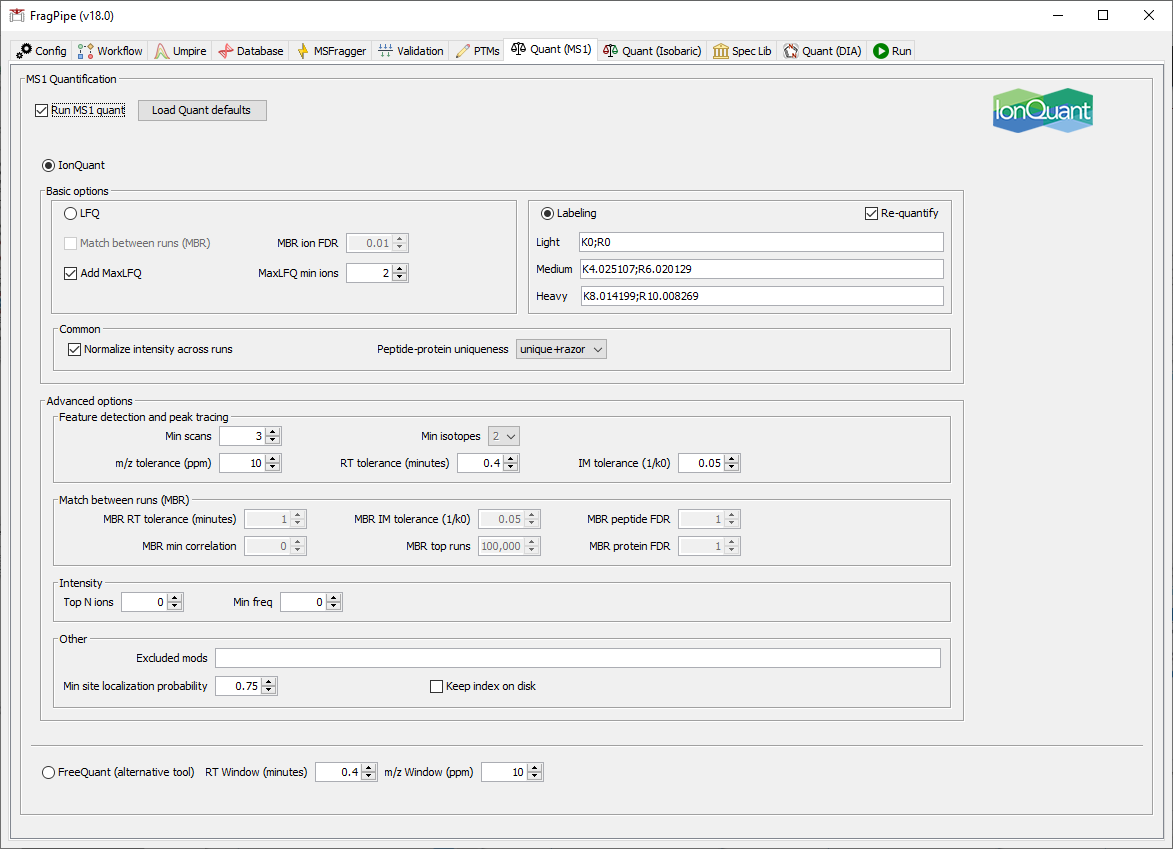Click the Workflow tab icon
The width and height of the screenshot is (1173, 849).
tap(85, 51)
